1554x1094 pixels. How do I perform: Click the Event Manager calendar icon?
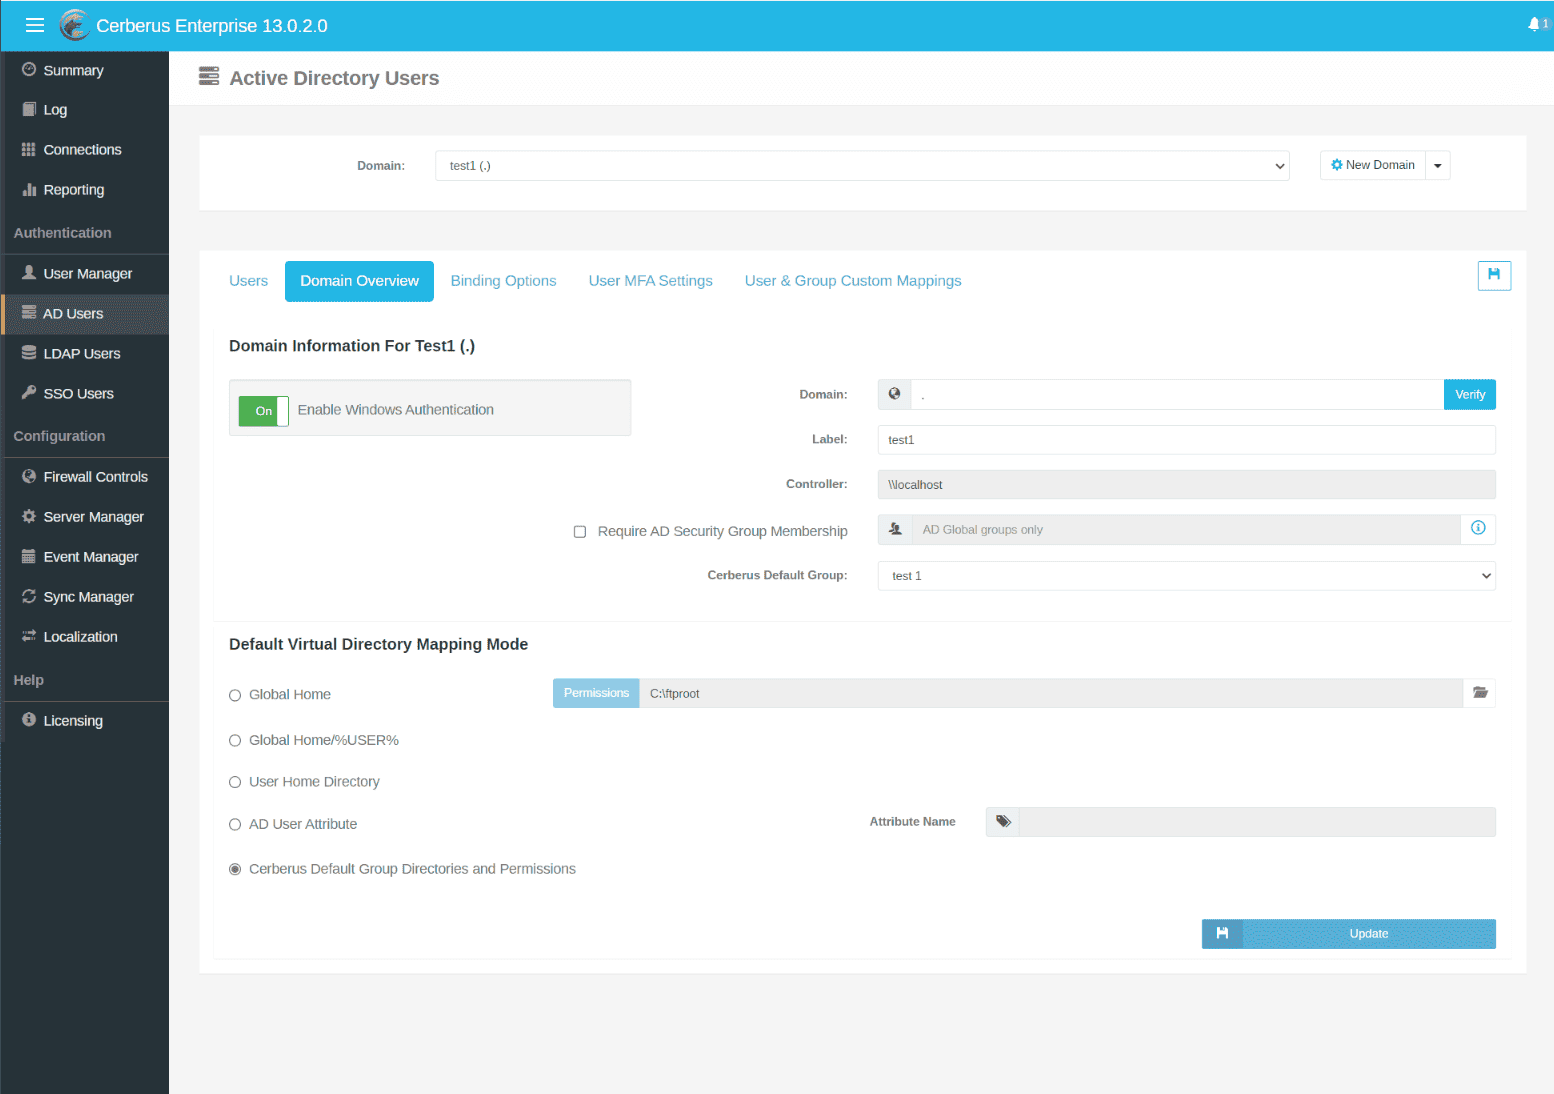coord(29,556)
